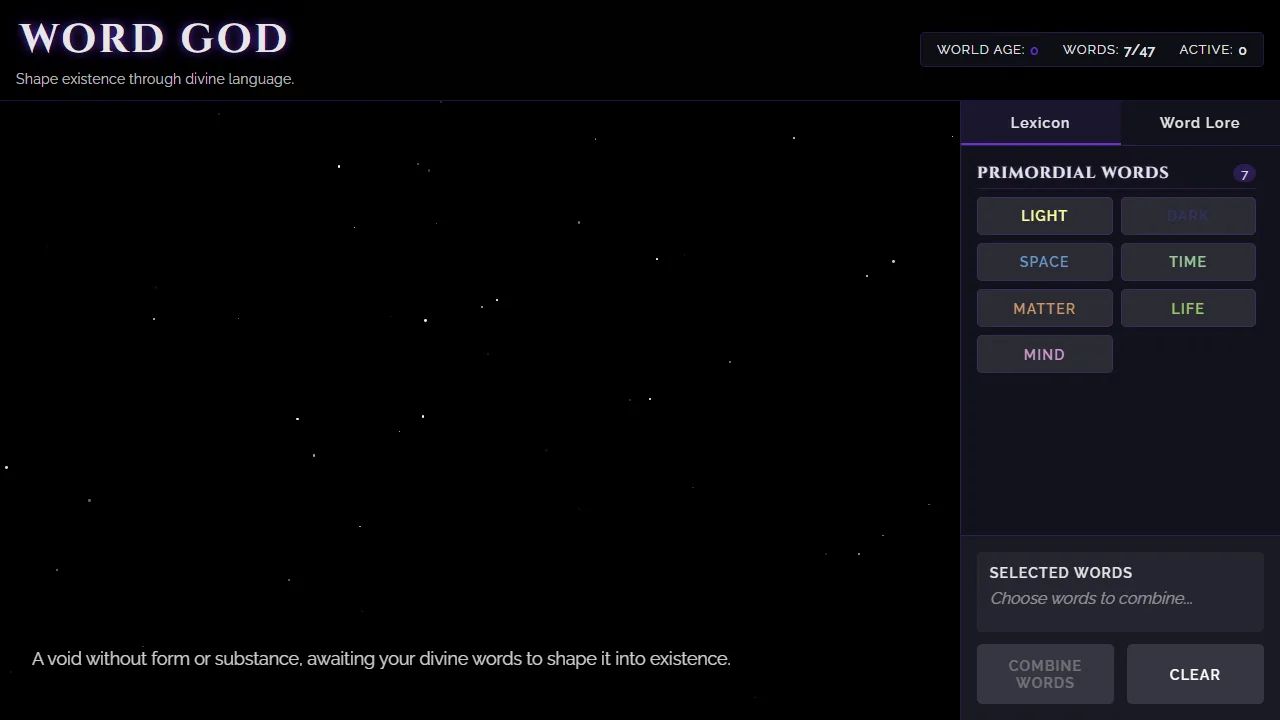Click the 'Shape existence through divine language' tagline
This screenshot has height=720, width=1280.
[155, 79]
